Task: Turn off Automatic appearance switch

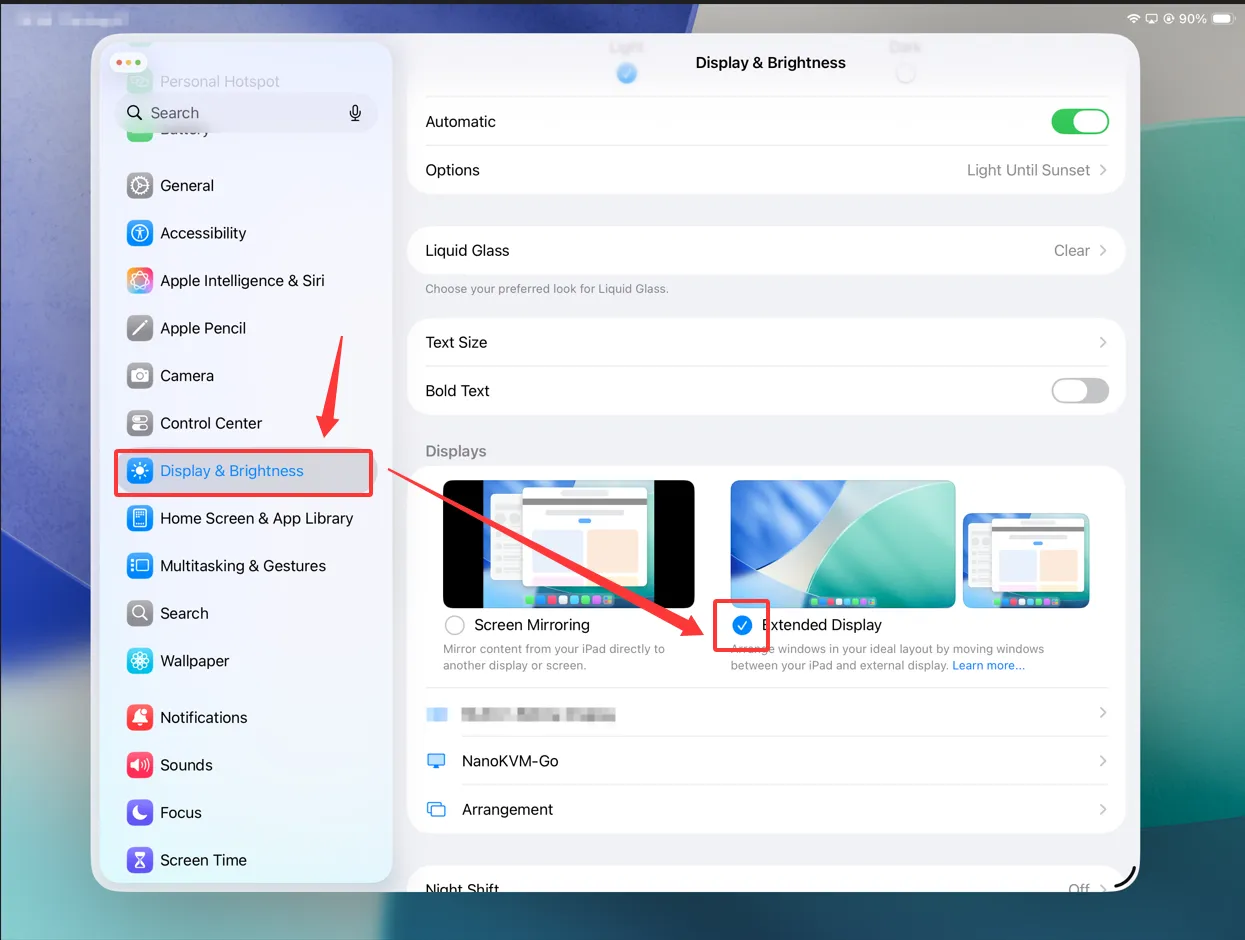Action: tap(1080, 122)
